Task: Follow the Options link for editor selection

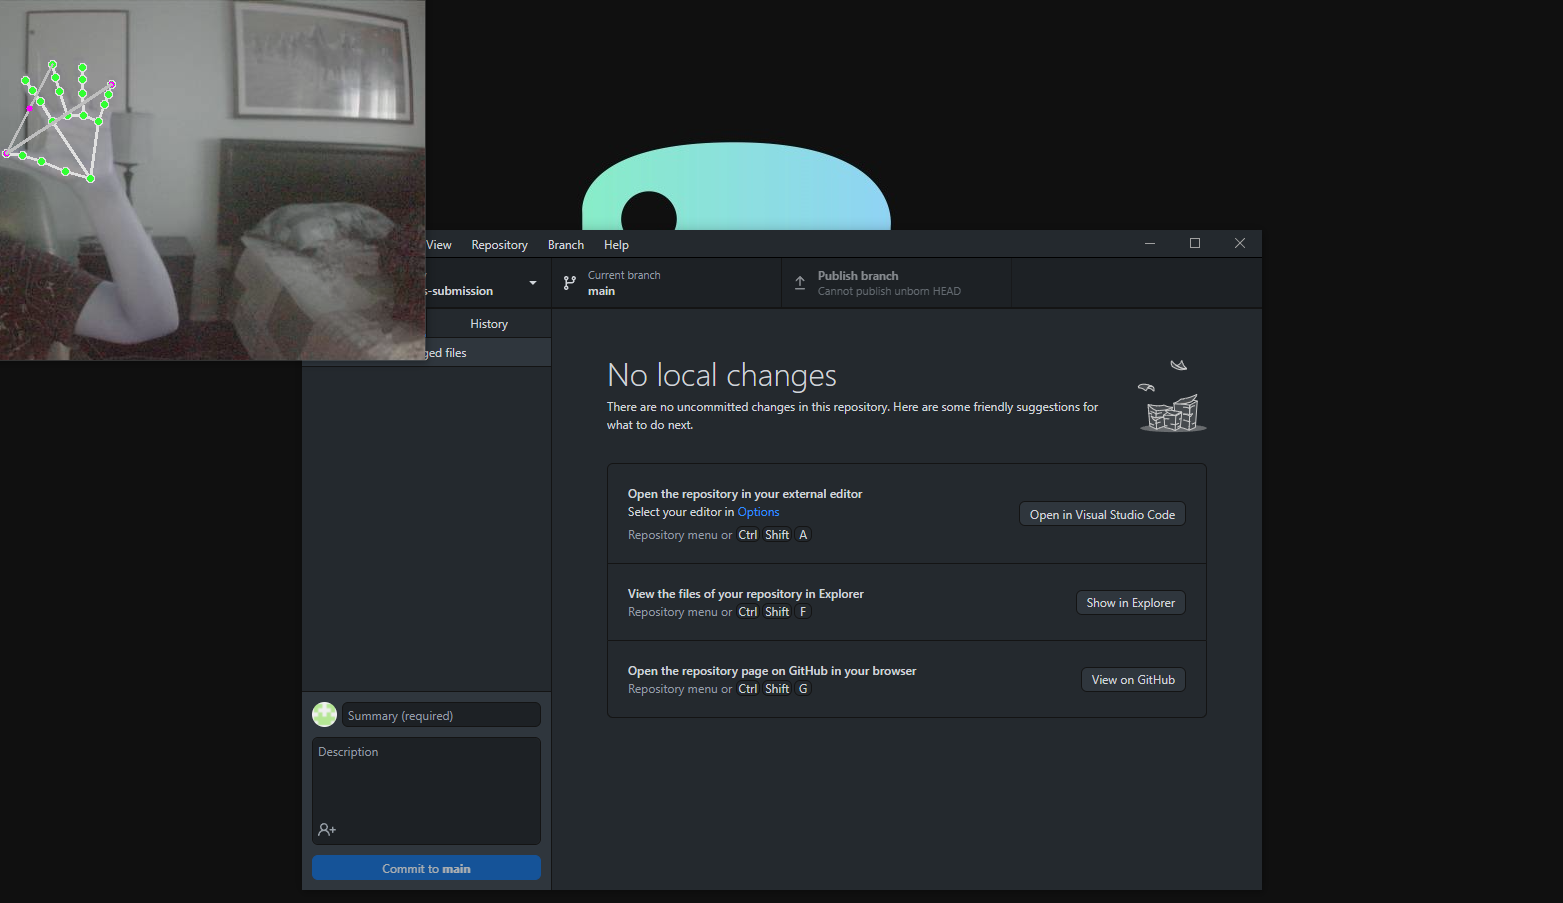Action: (758, 512)
